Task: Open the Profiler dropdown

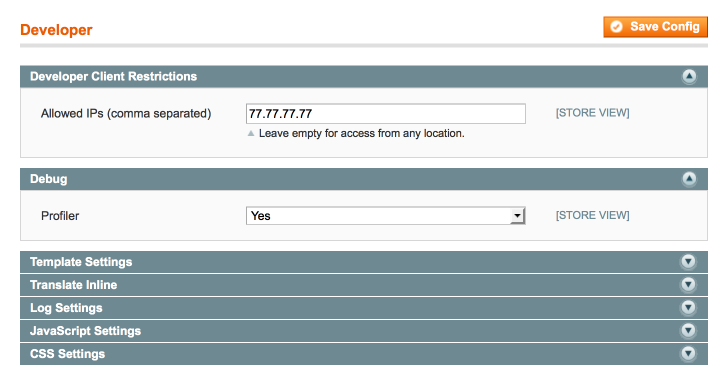Action: click(385, 216)
